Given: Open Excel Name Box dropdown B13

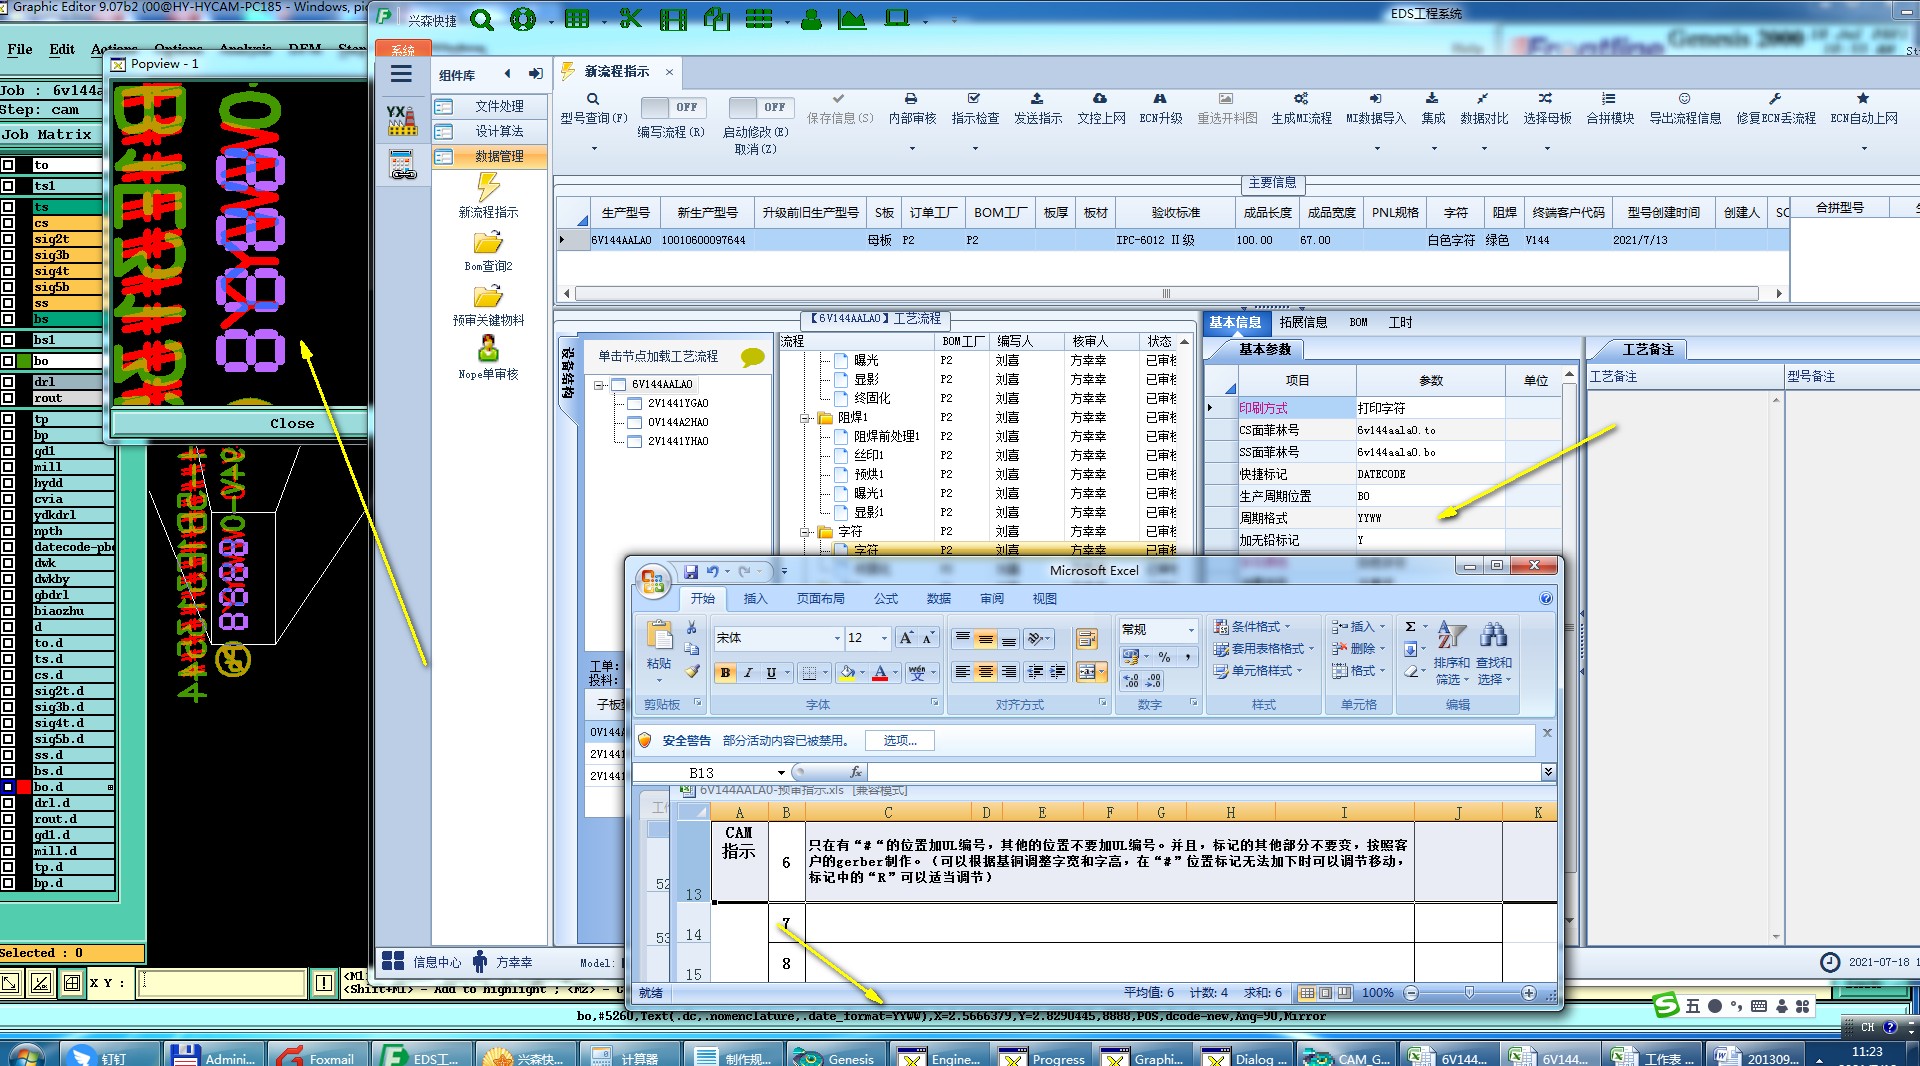Looking at the screenshot, I should 781,773.
